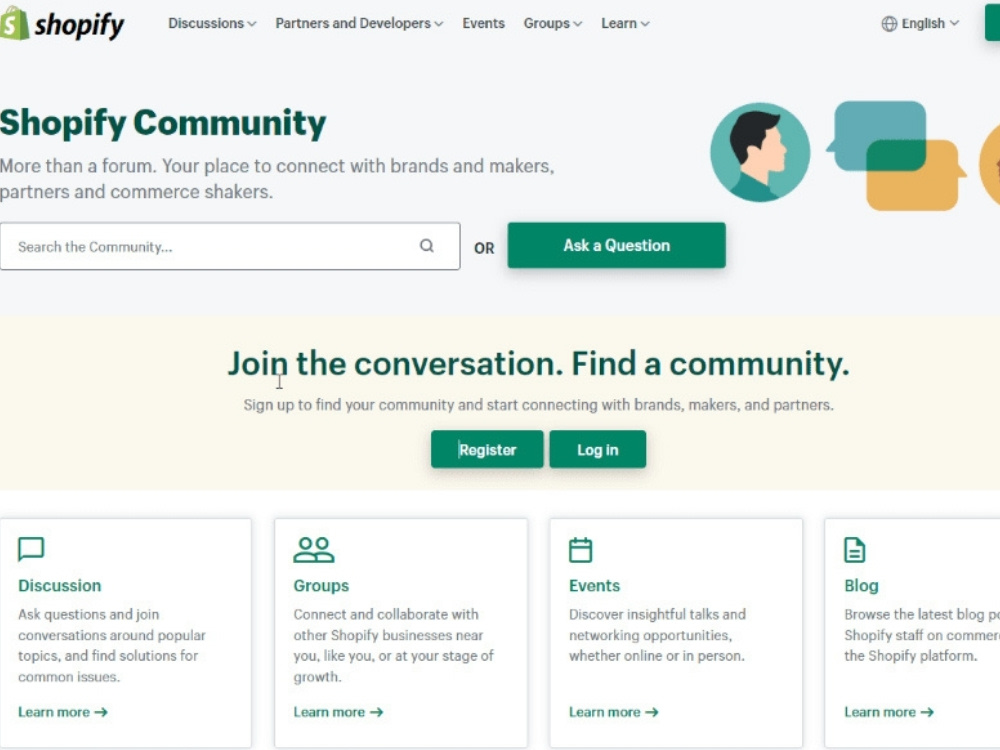Screen dimensions: 1000x750
Task: Expand Partners and Developers menu
Action: [359, 24]
